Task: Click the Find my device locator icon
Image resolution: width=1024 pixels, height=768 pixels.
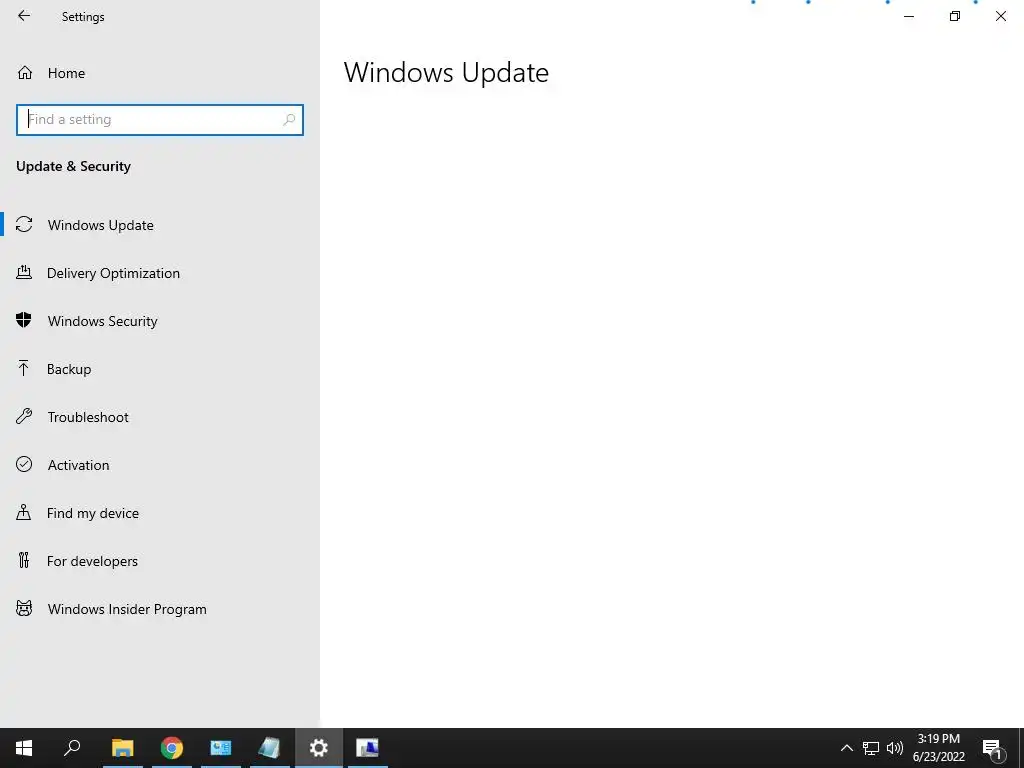Action: click(x=24, y=512)
